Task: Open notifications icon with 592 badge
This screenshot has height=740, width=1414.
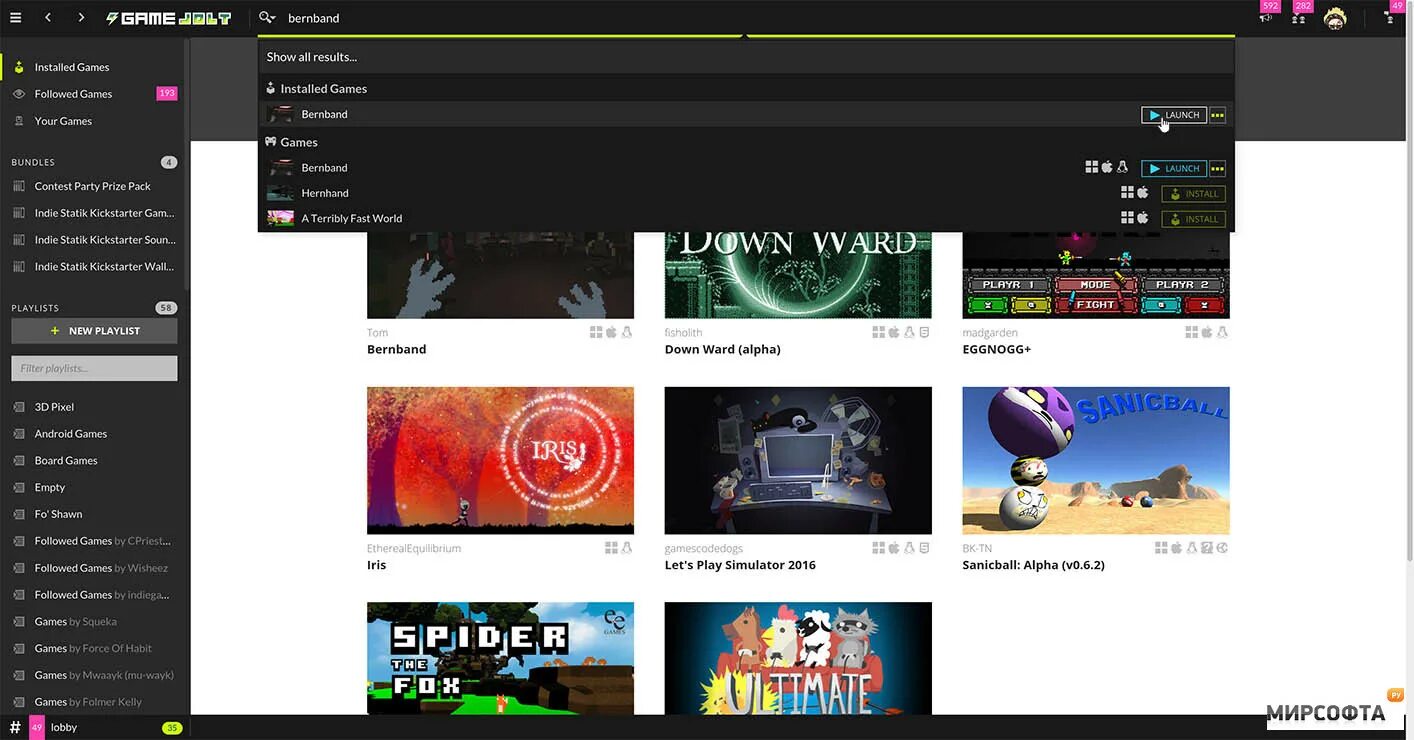Action: tap(1266, 18)
